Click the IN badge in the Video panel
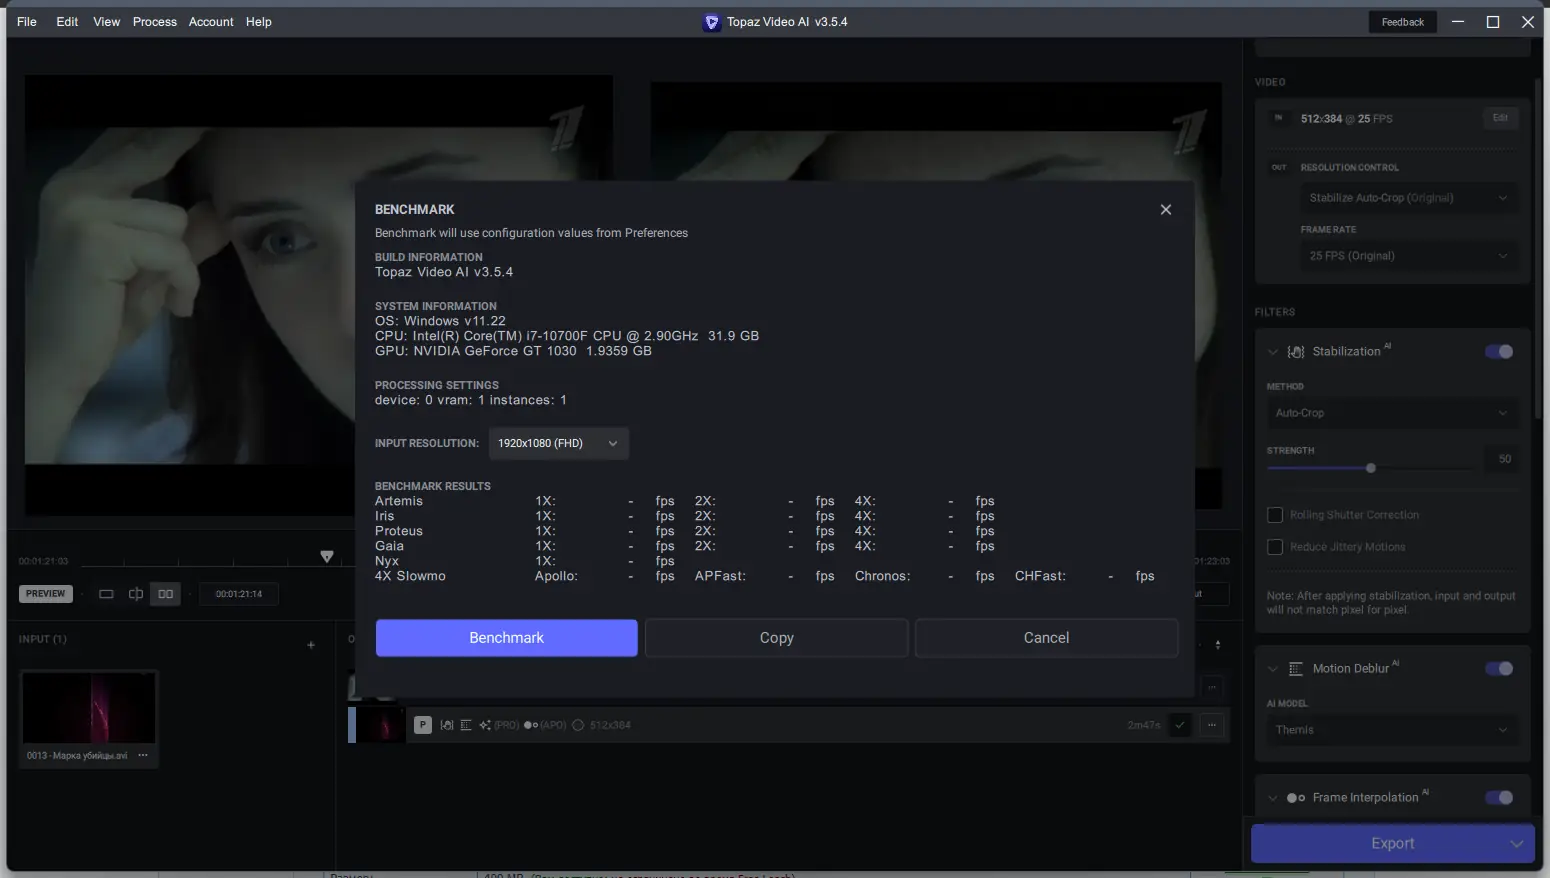 click(1278, 118)
